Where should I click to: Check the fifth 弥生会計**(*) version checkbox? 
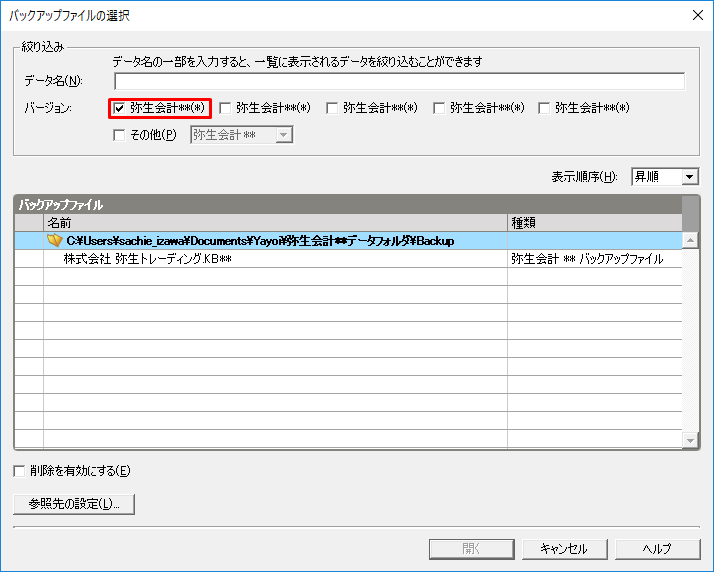coord(544,108)
